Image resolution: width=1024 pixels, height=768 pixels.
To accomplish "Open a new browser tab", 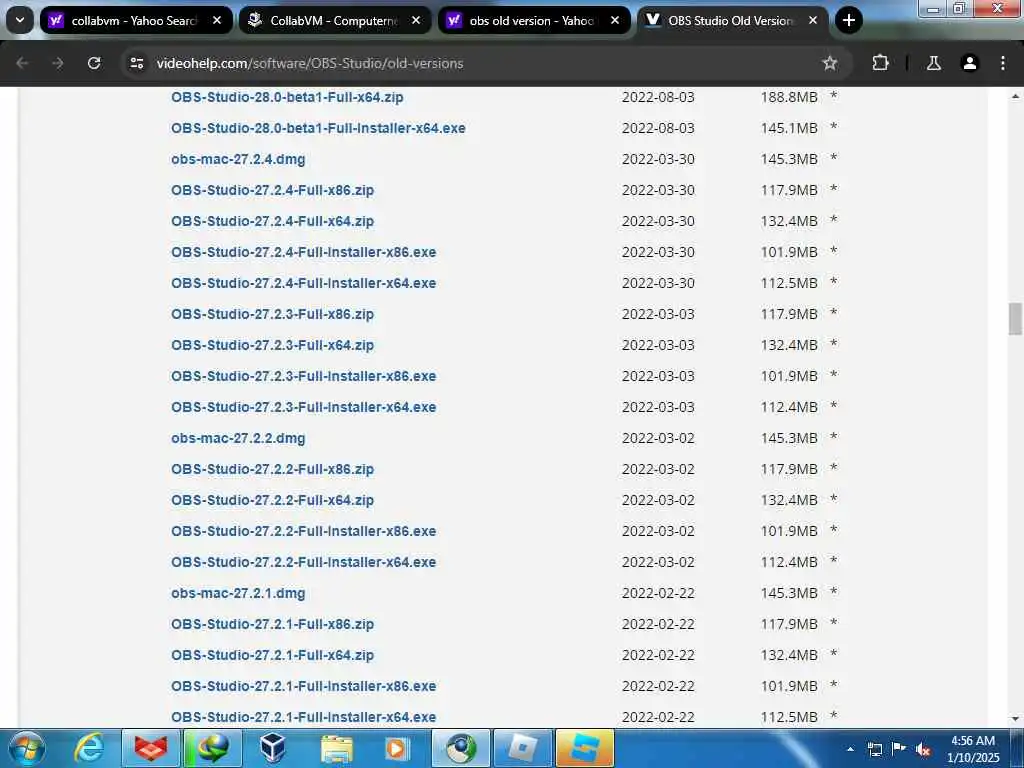I will coord(848,20).
